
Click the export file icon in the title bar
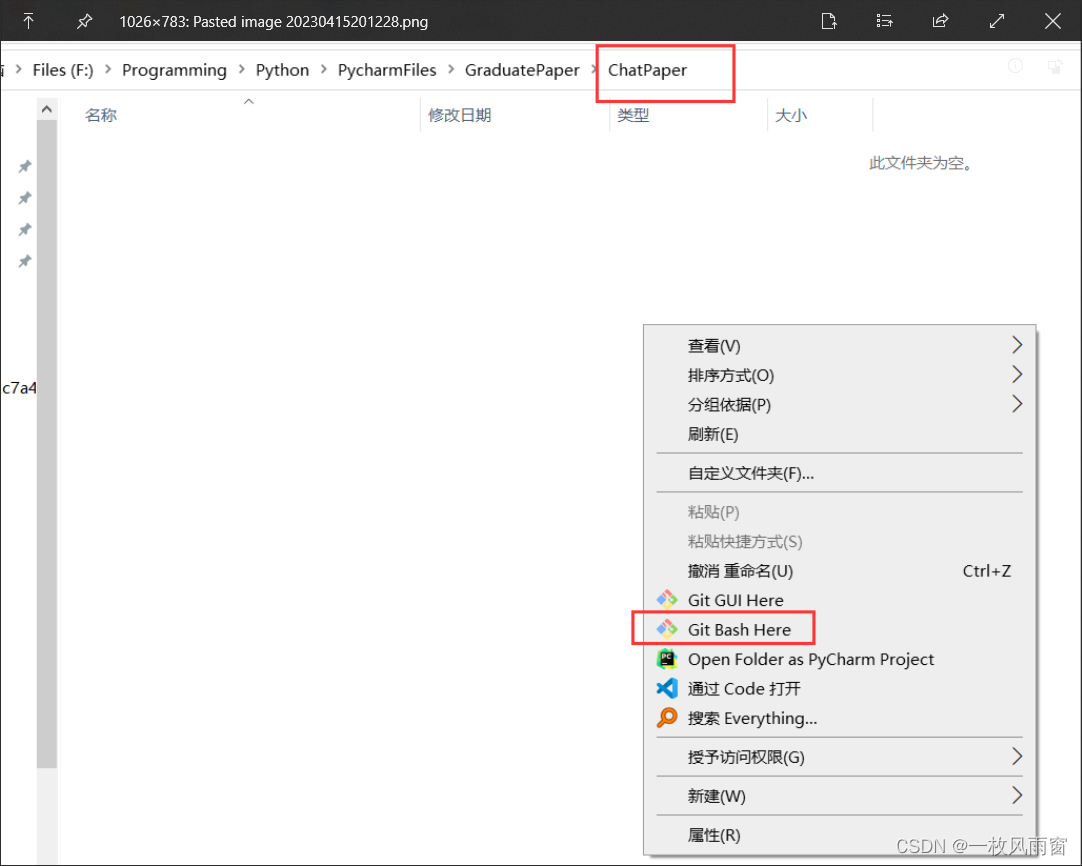[829, 20]
